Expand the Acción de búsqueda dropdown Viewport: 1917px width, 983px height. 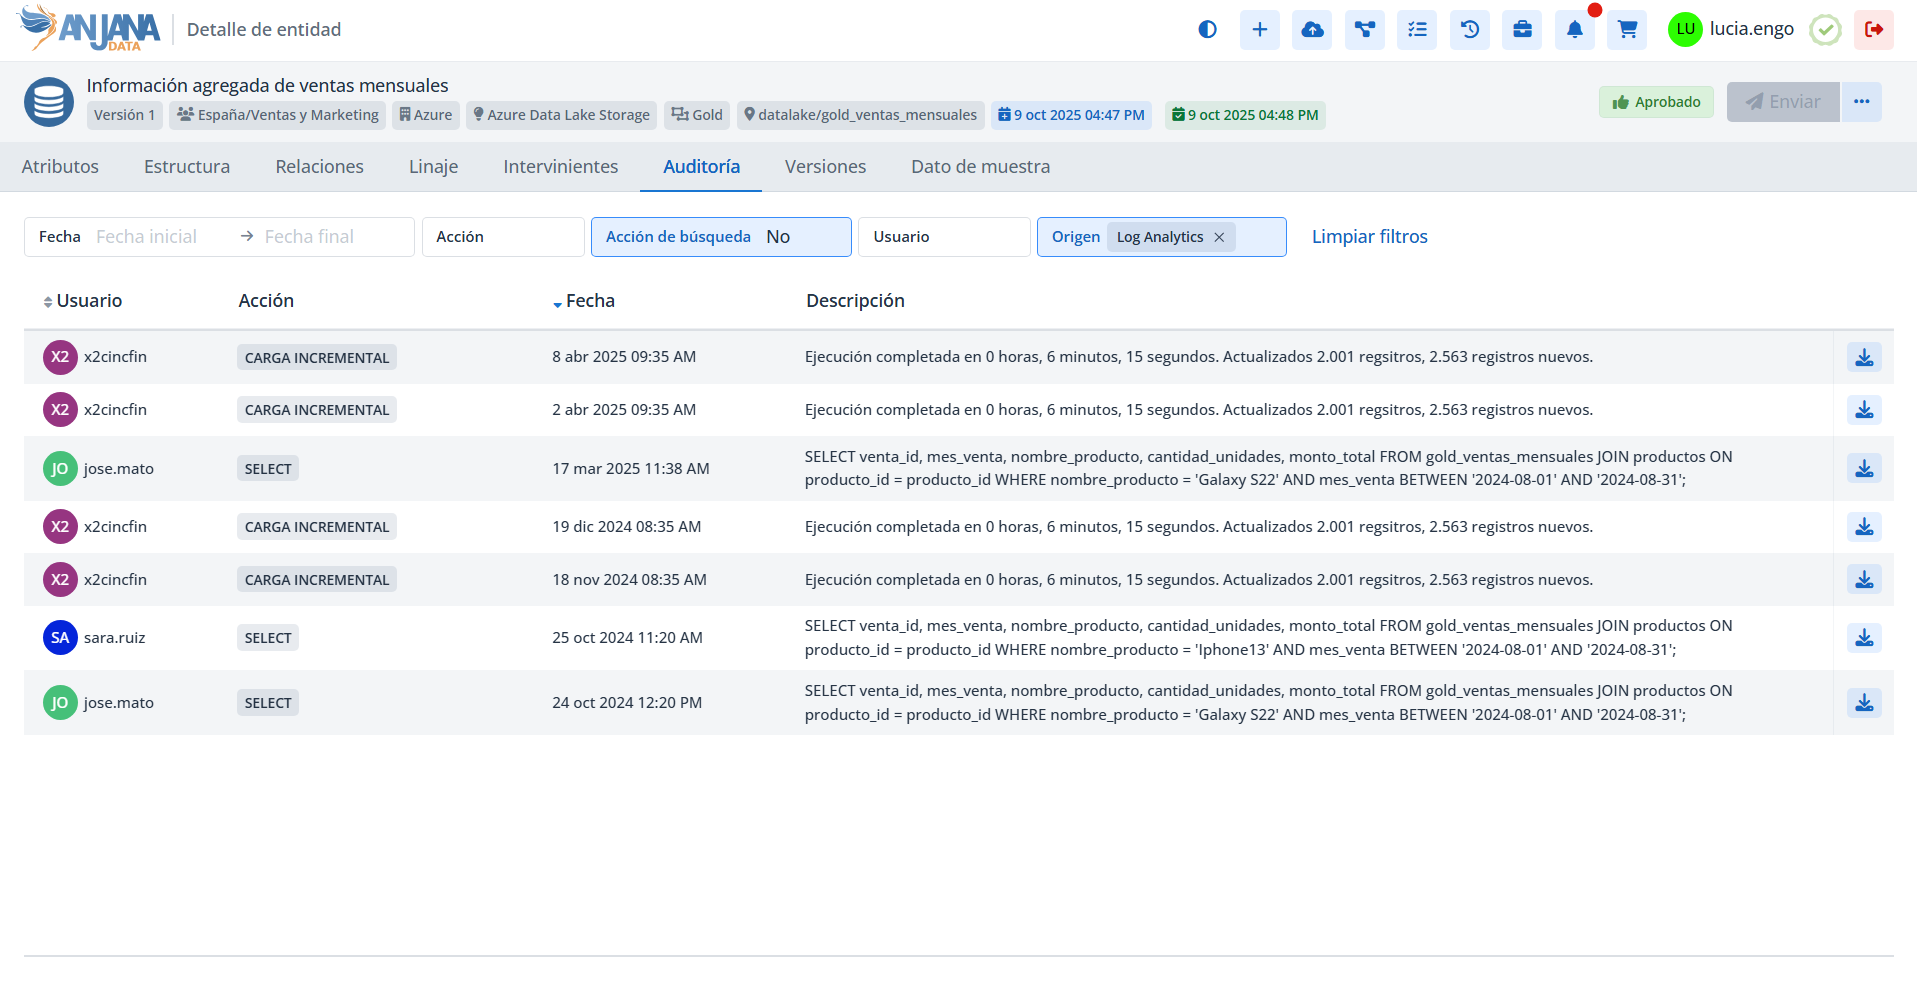coord(720,237)
